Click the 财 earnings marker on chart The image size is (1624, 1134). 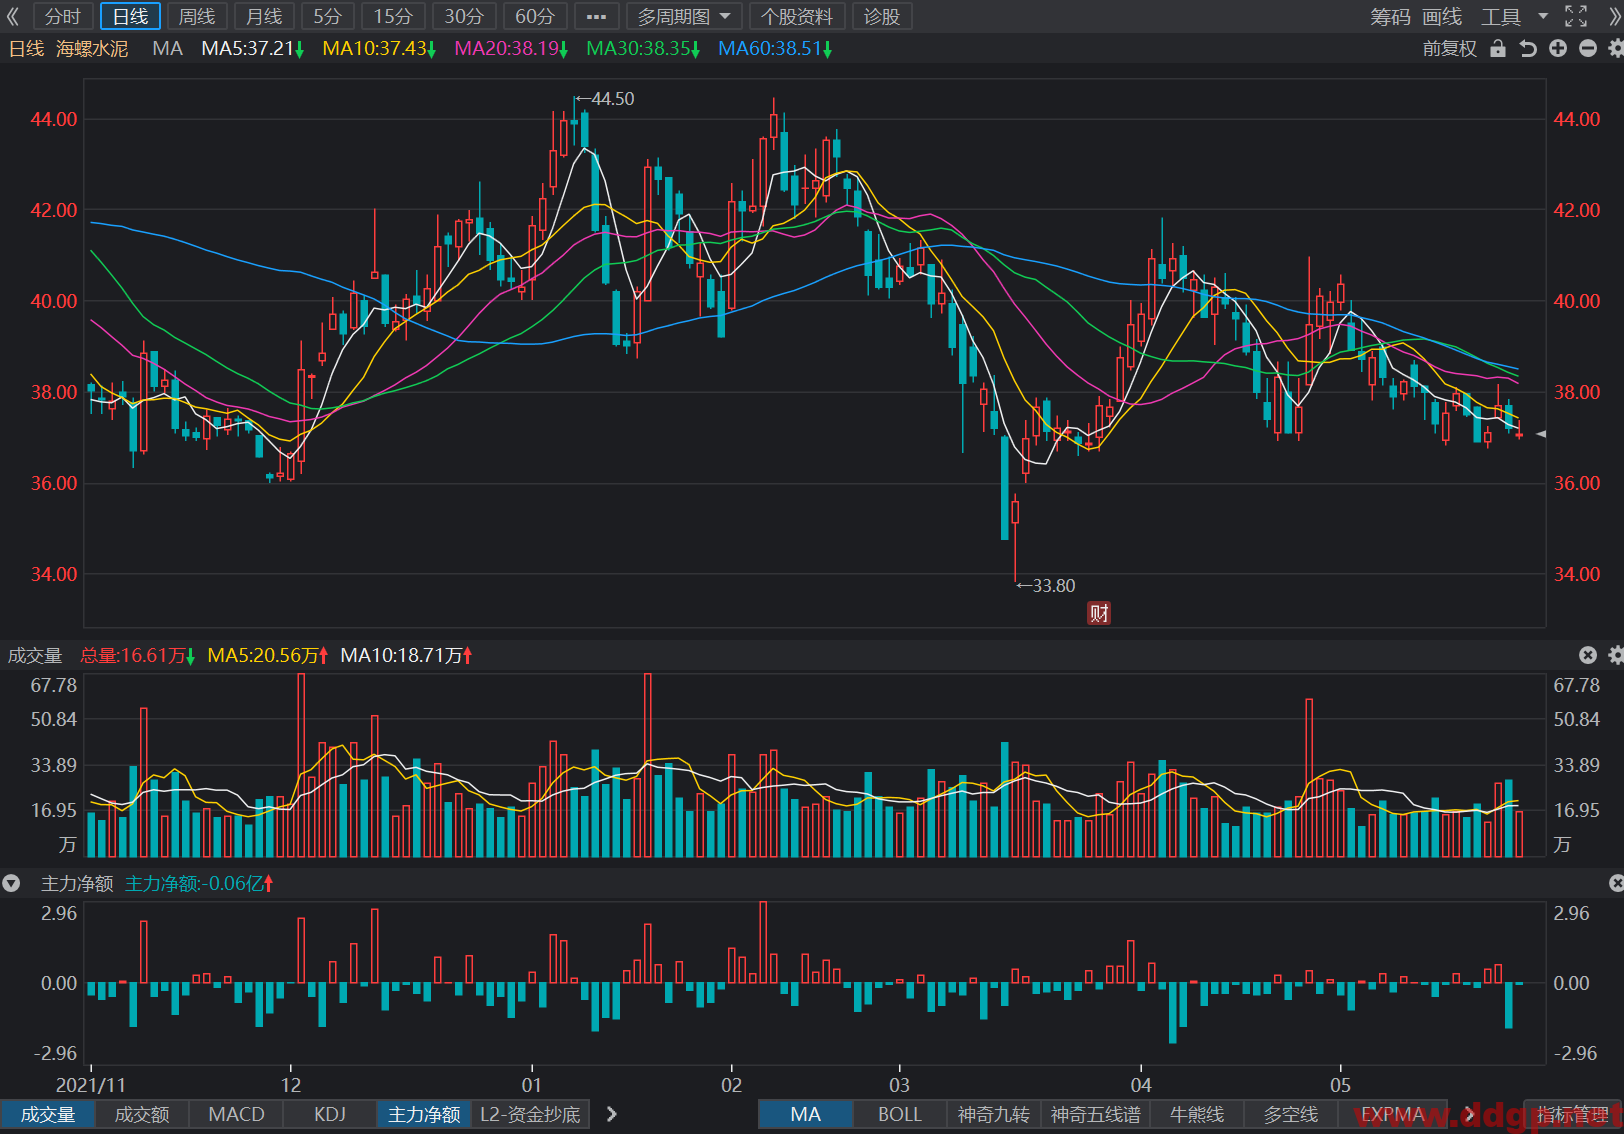pyautogui.click(x=1099, y=613)
